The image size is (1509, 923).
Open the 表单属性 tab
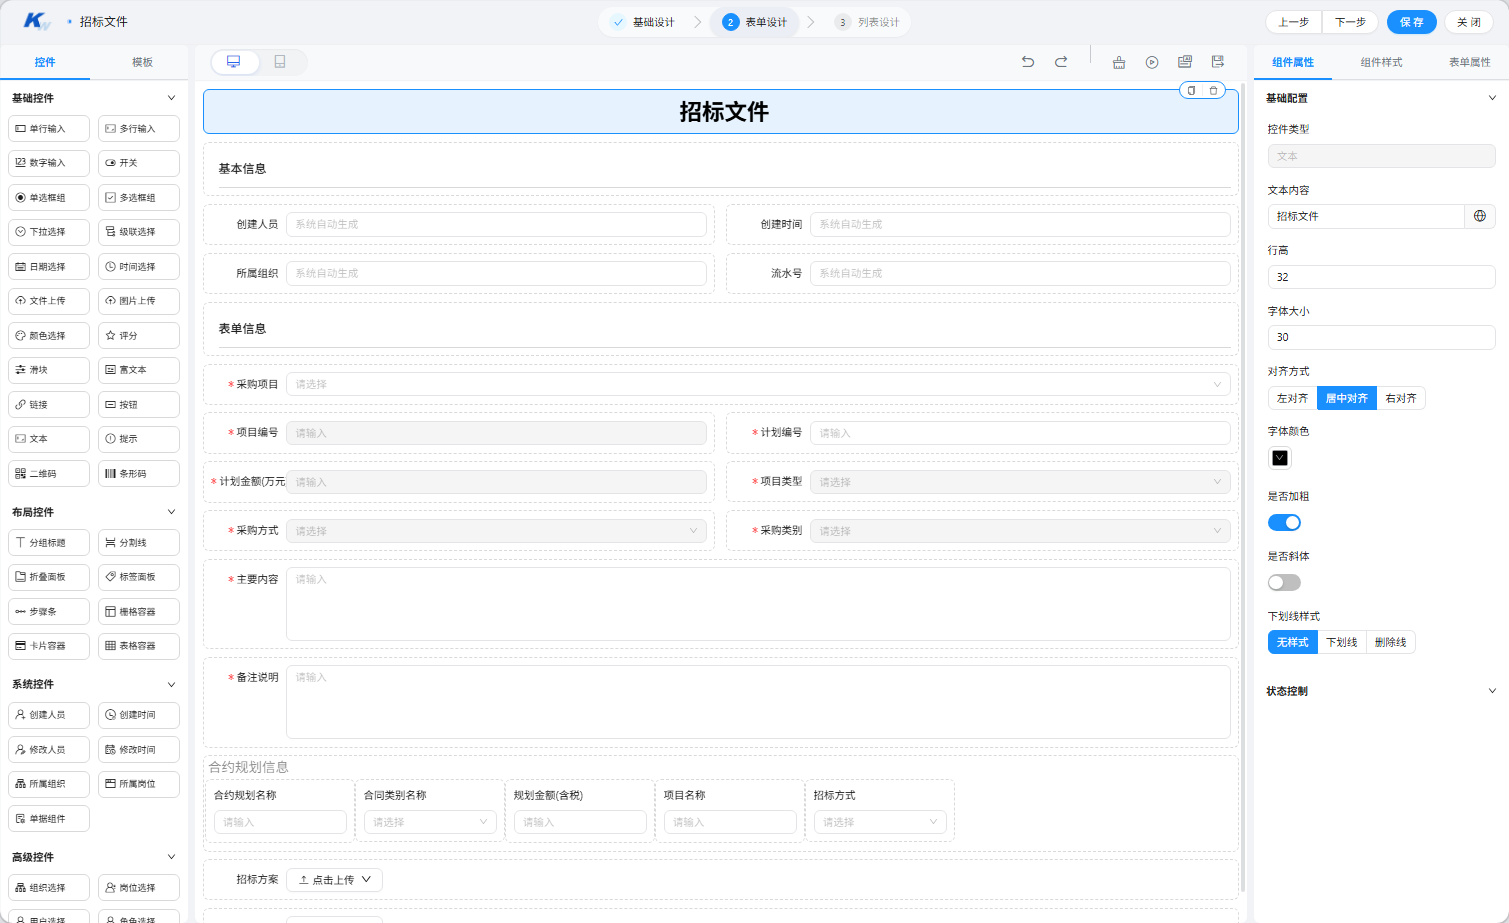[1470, 62]
